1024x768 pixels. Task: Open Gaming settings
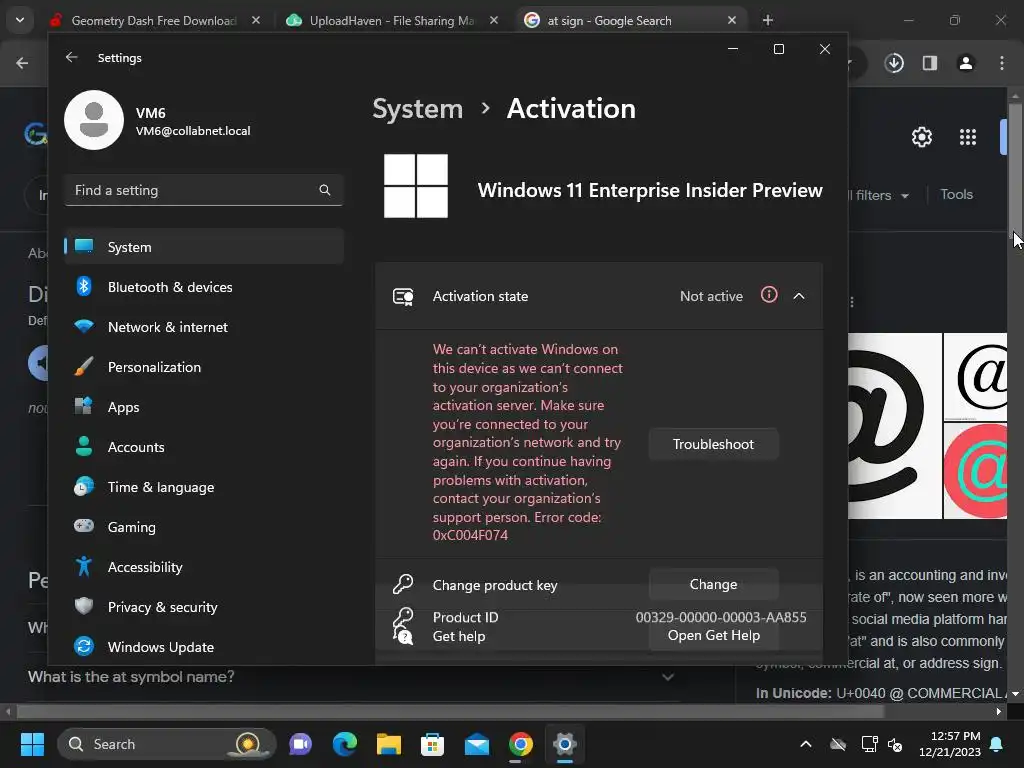pos(204,526)
